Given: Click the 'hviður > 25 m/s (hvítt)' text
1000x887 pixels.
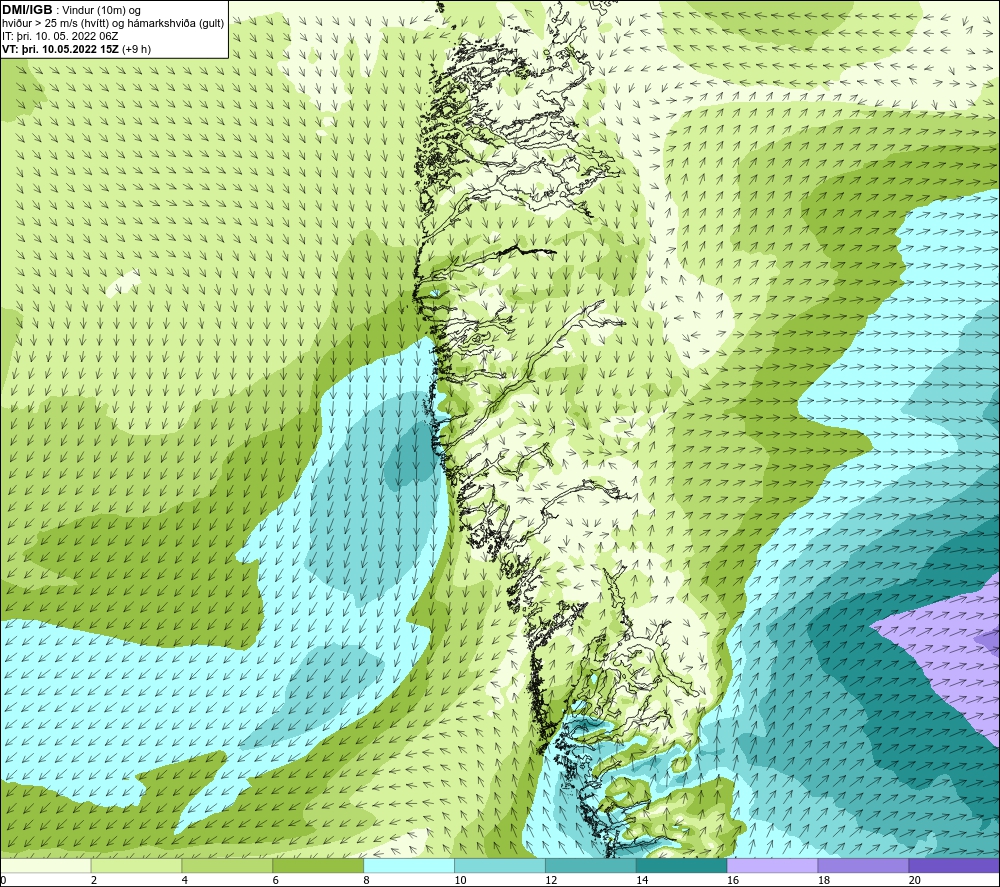Looking at the screenshot, I should [x=53, y=24].
